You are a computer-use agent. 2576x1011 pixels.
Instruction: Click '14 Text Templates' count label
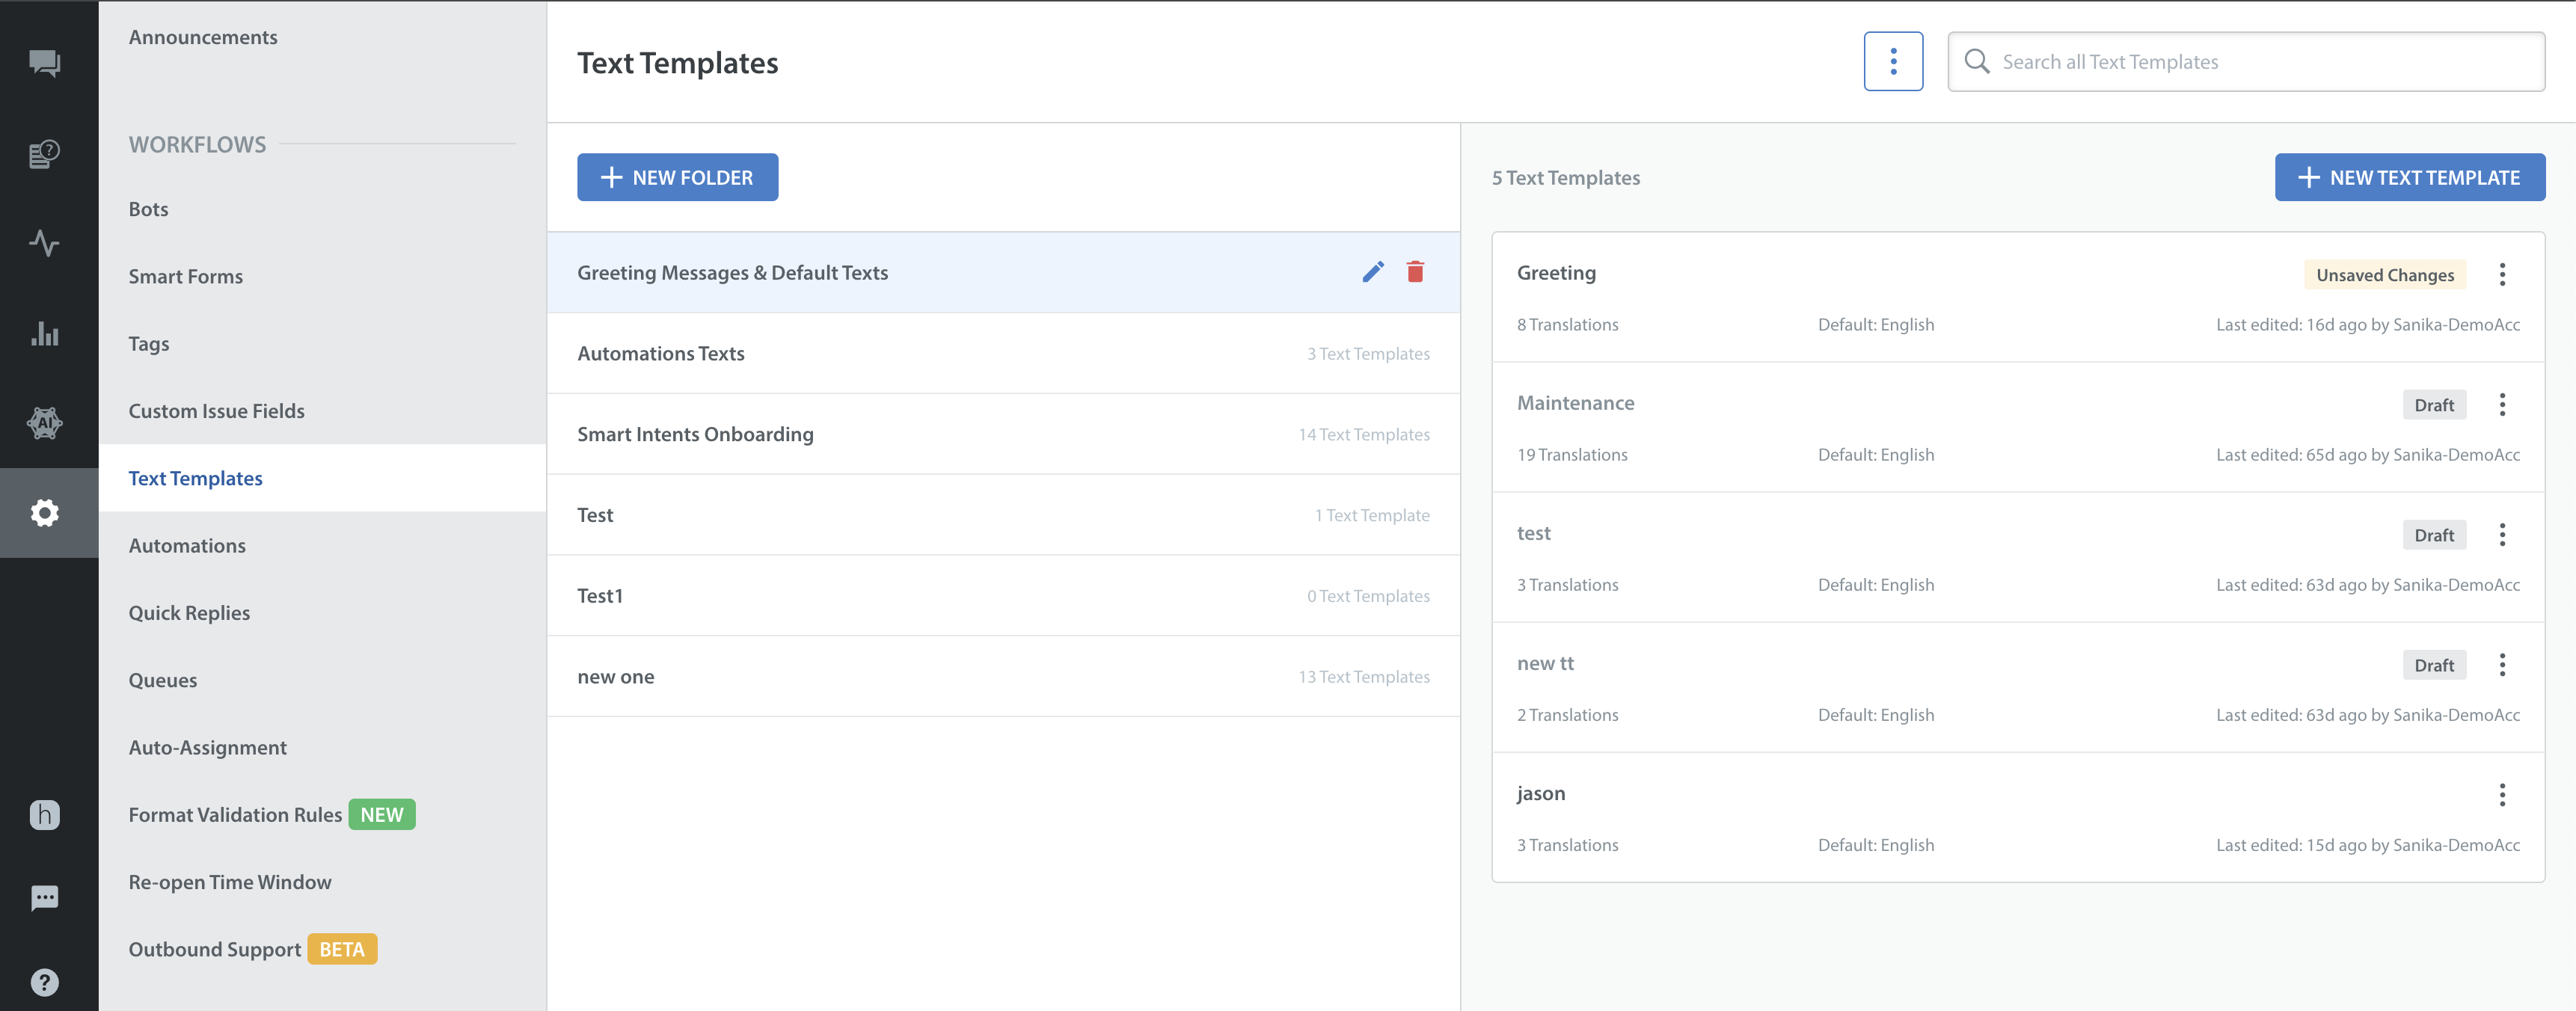tap(1363, 435)
